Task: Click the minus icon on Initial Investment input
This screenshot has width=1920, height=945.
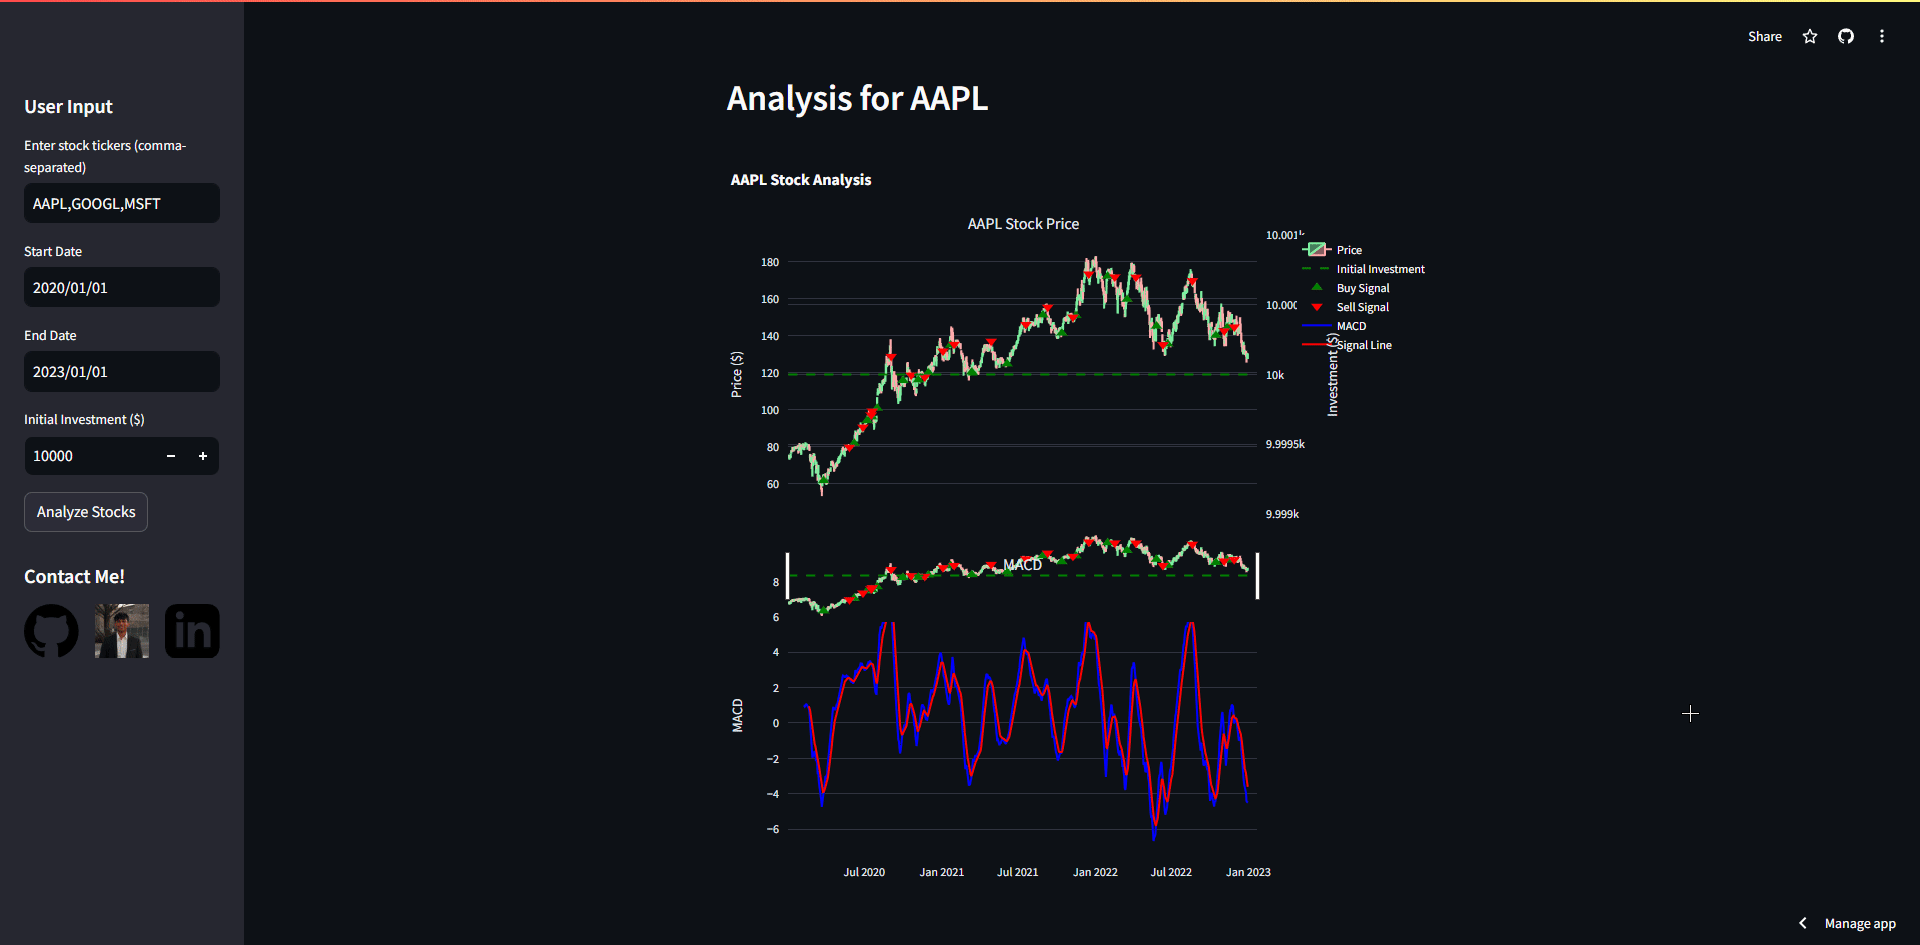Action: (x=170, y=456)
